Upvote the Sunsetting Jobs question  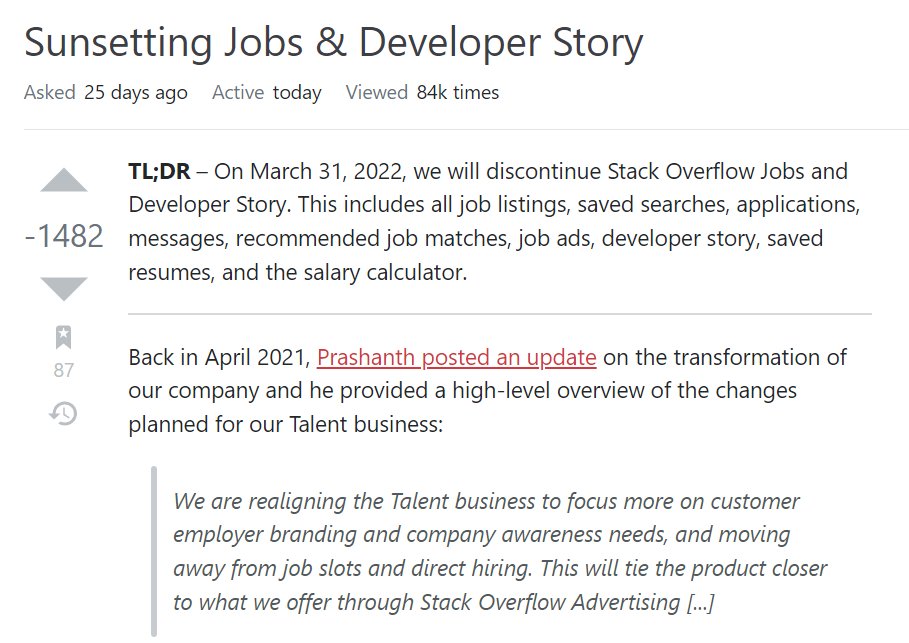click(64, 180)
